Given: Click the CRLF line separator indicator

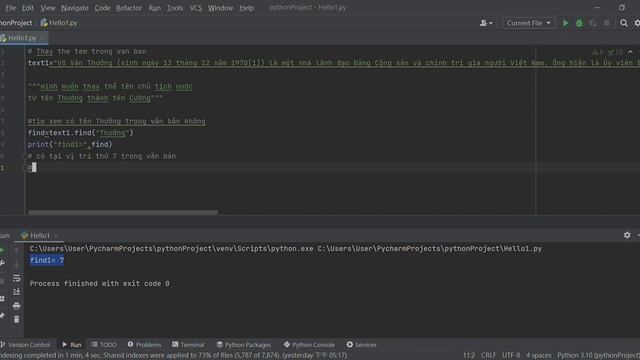Looking at the screenshot, I should pos(488,356).
